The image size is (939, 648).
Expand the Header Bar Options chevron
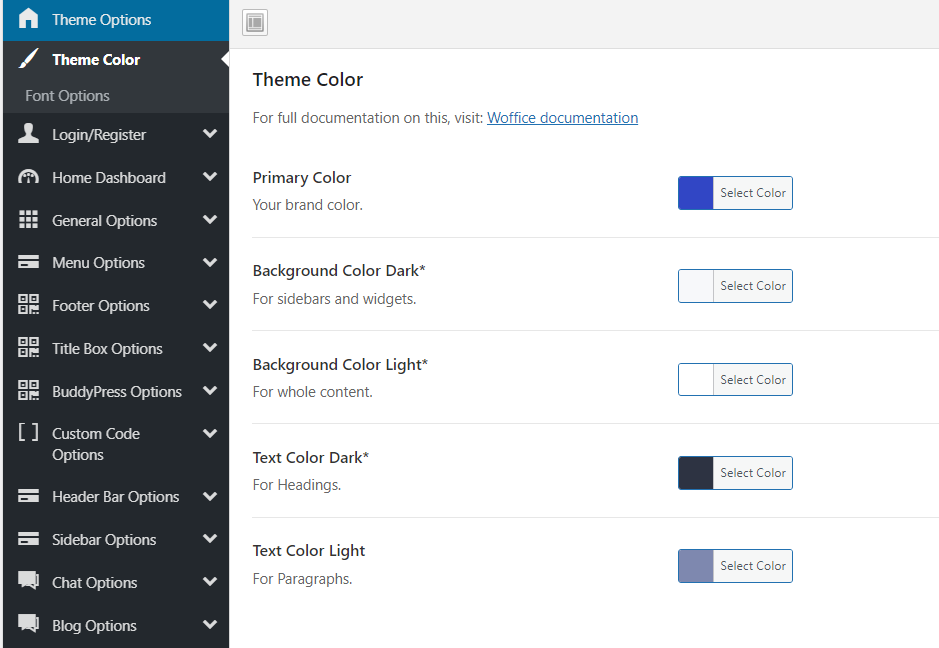pyautogui.click(x=210, y=496)
